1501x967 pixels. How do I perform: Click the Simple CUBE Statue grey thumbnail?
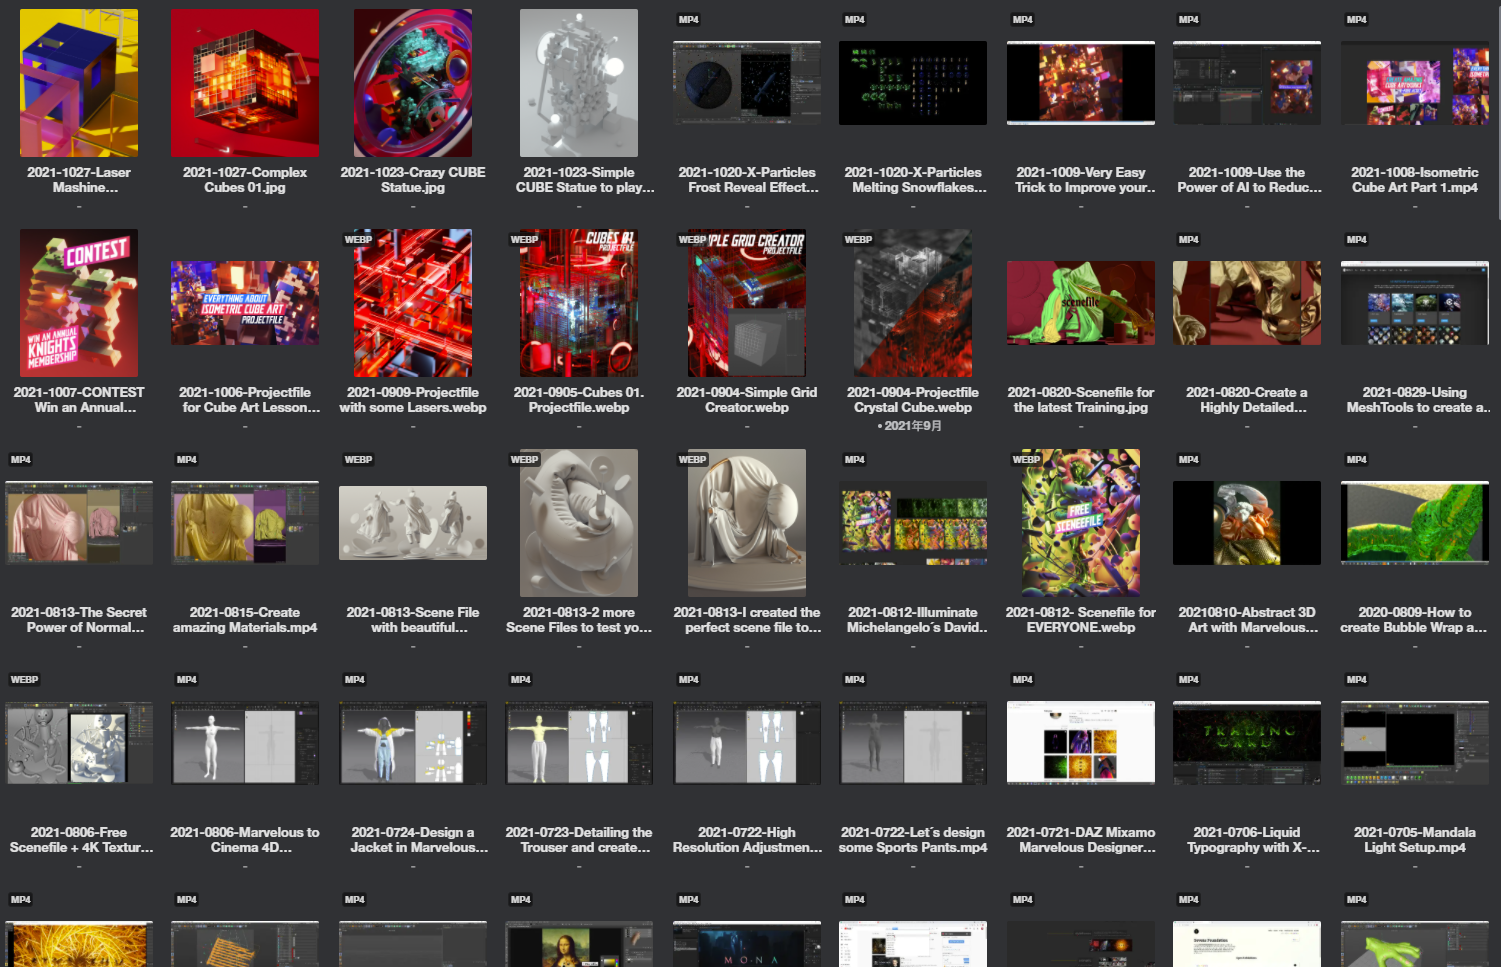click(579, 83)
